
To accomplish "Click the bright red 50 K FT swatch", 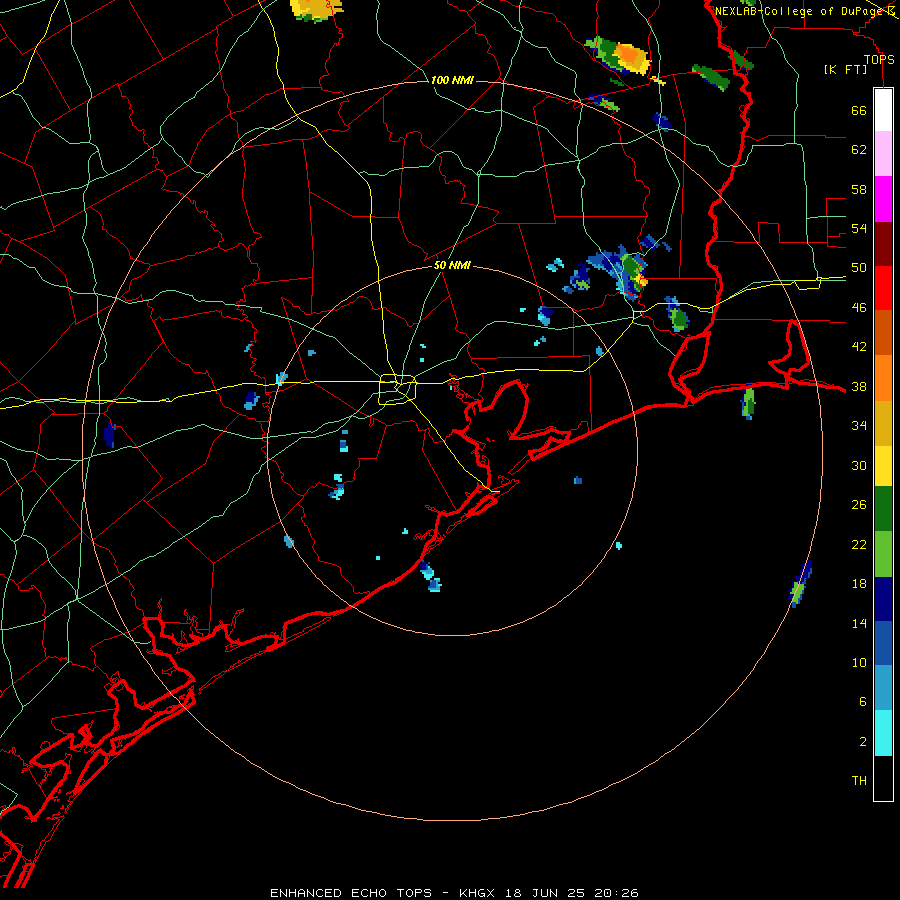I will pos(883,288).
